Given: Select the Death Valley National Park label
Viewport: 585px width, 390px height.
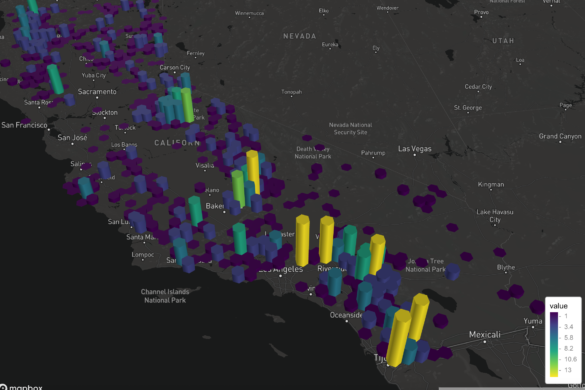Looking at the screenshot, I should pyautogui.click(x=313, y=153).
